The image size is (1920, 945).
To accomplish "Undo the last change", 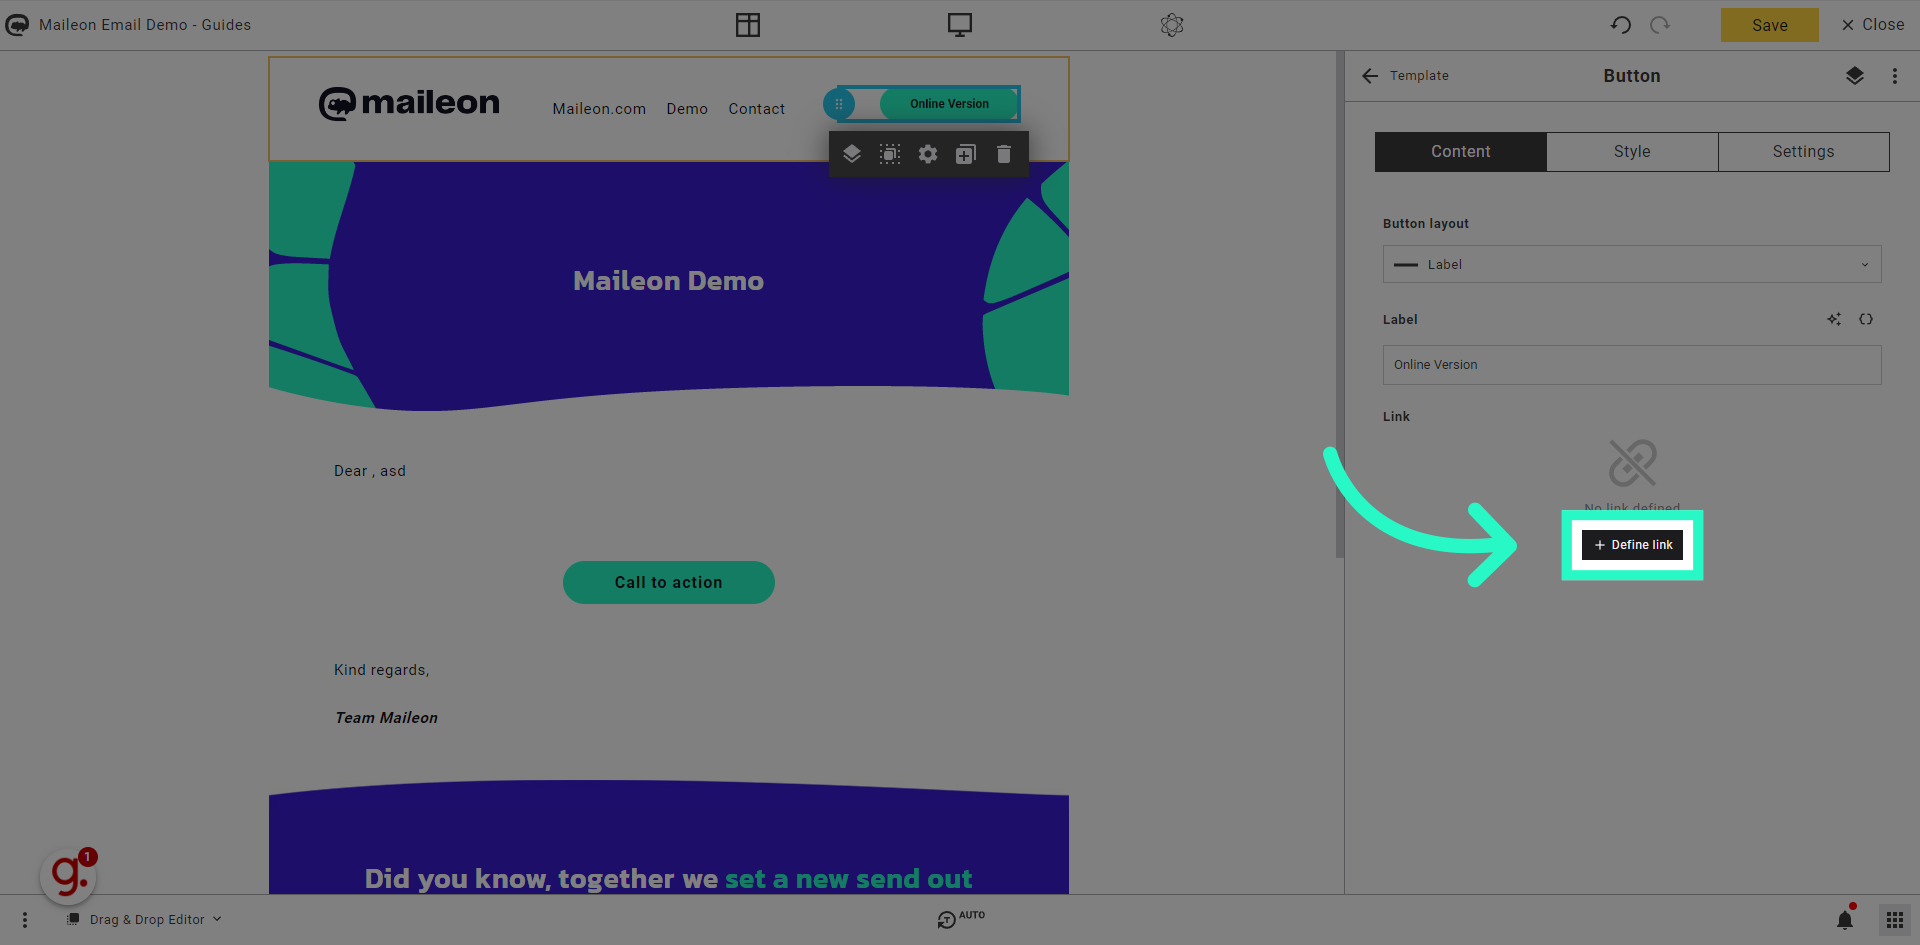I will coord(1621,25).
